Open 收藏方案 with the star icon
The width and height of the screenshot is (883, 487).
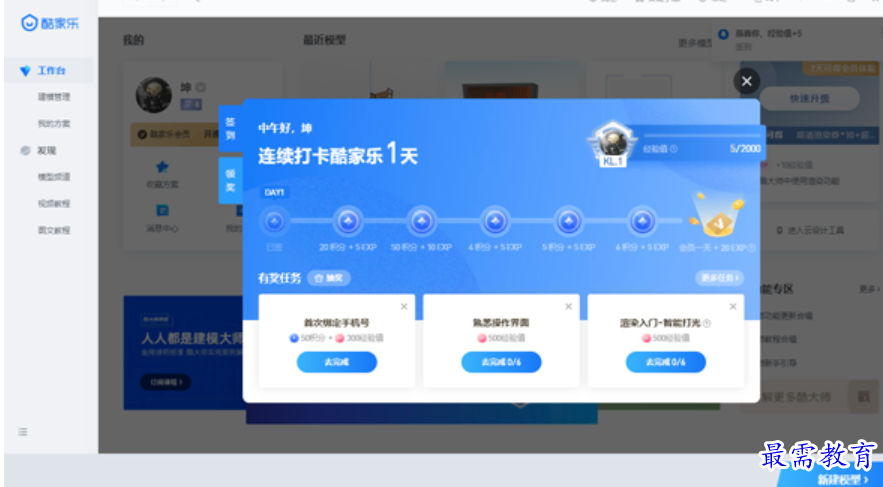coord(162,175)
